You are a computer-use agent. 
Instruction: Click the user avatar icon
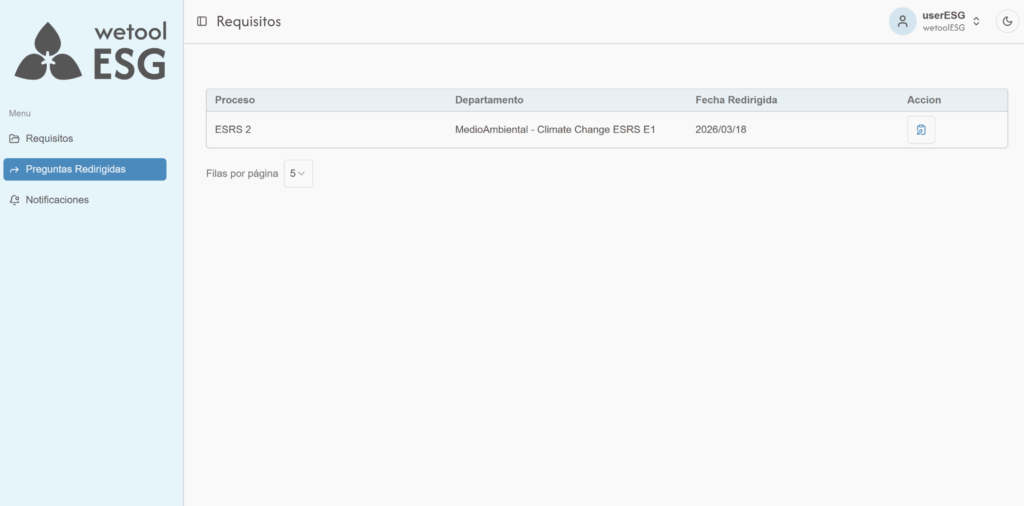[902, 21]
